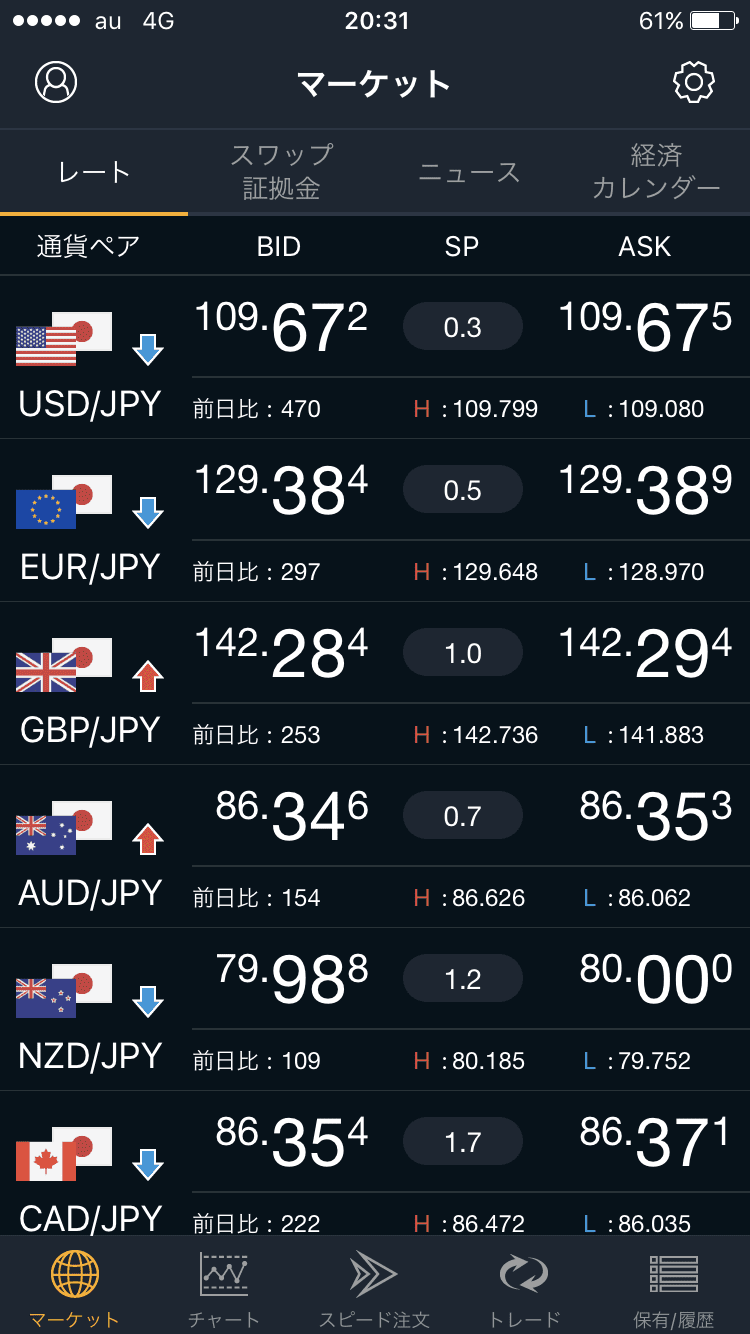Screen dimensions: 750x1334
Task: Open settings via the gear icon
Action: 694,82
